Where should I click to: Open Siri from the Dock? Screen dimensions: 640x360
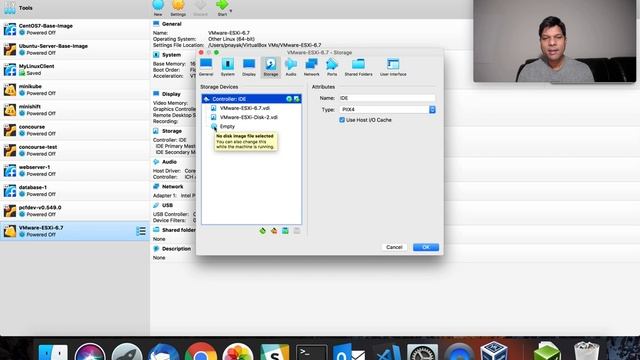click(x=90, y=352)
